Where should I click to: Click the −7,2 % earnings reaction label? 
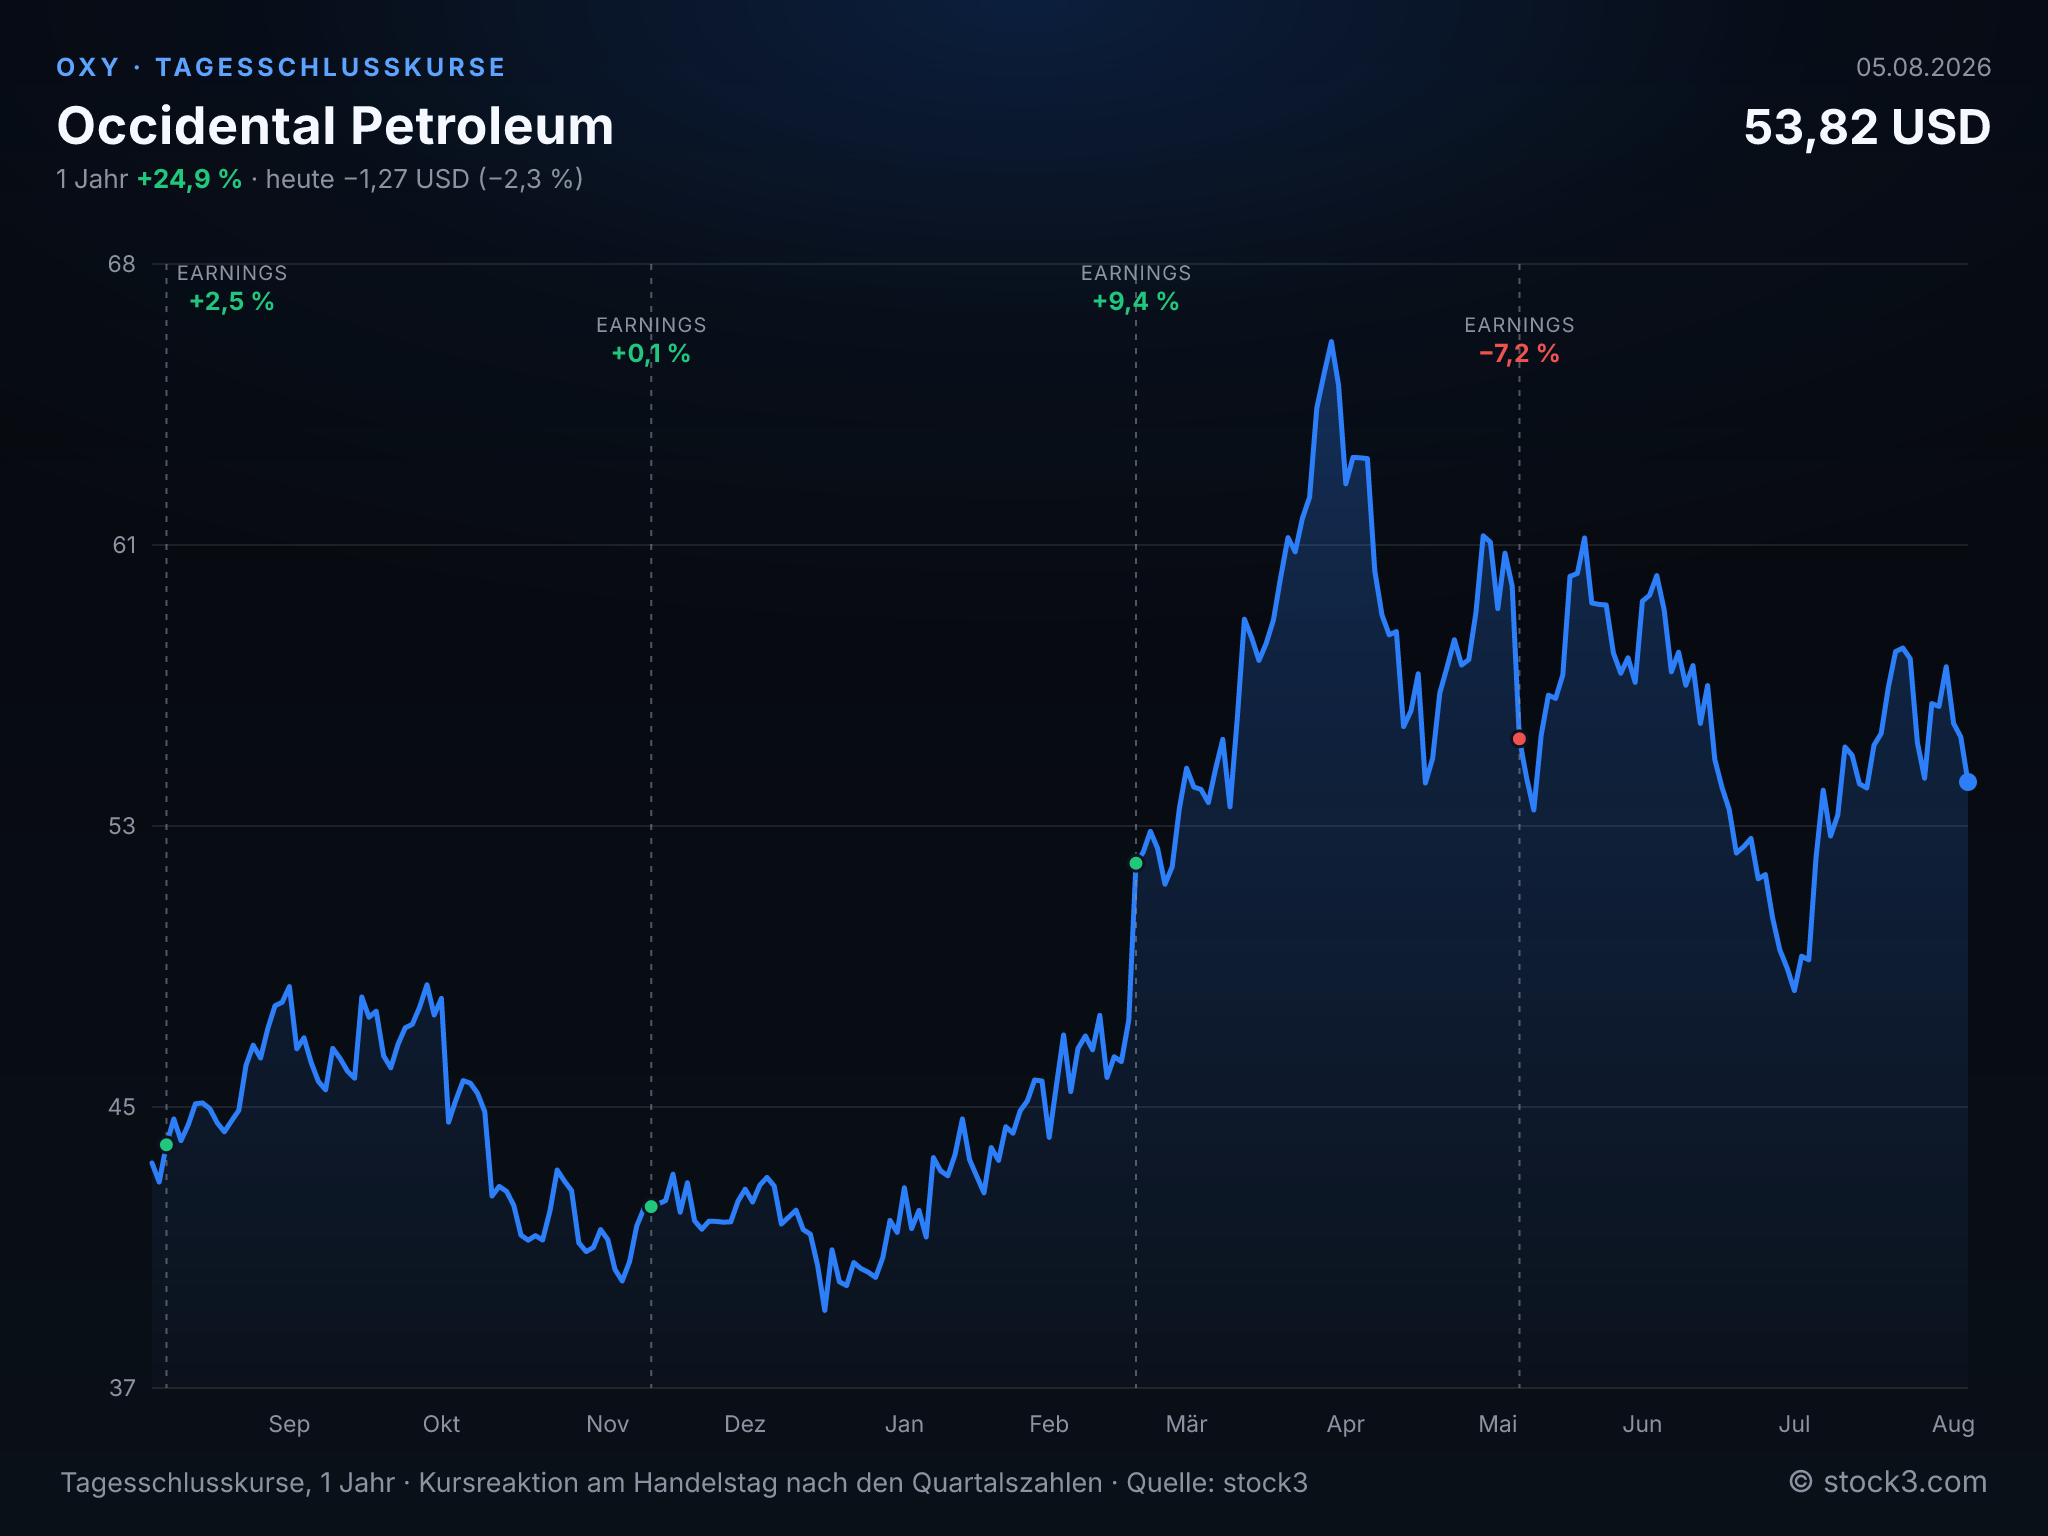click(x=1519, y=354)
